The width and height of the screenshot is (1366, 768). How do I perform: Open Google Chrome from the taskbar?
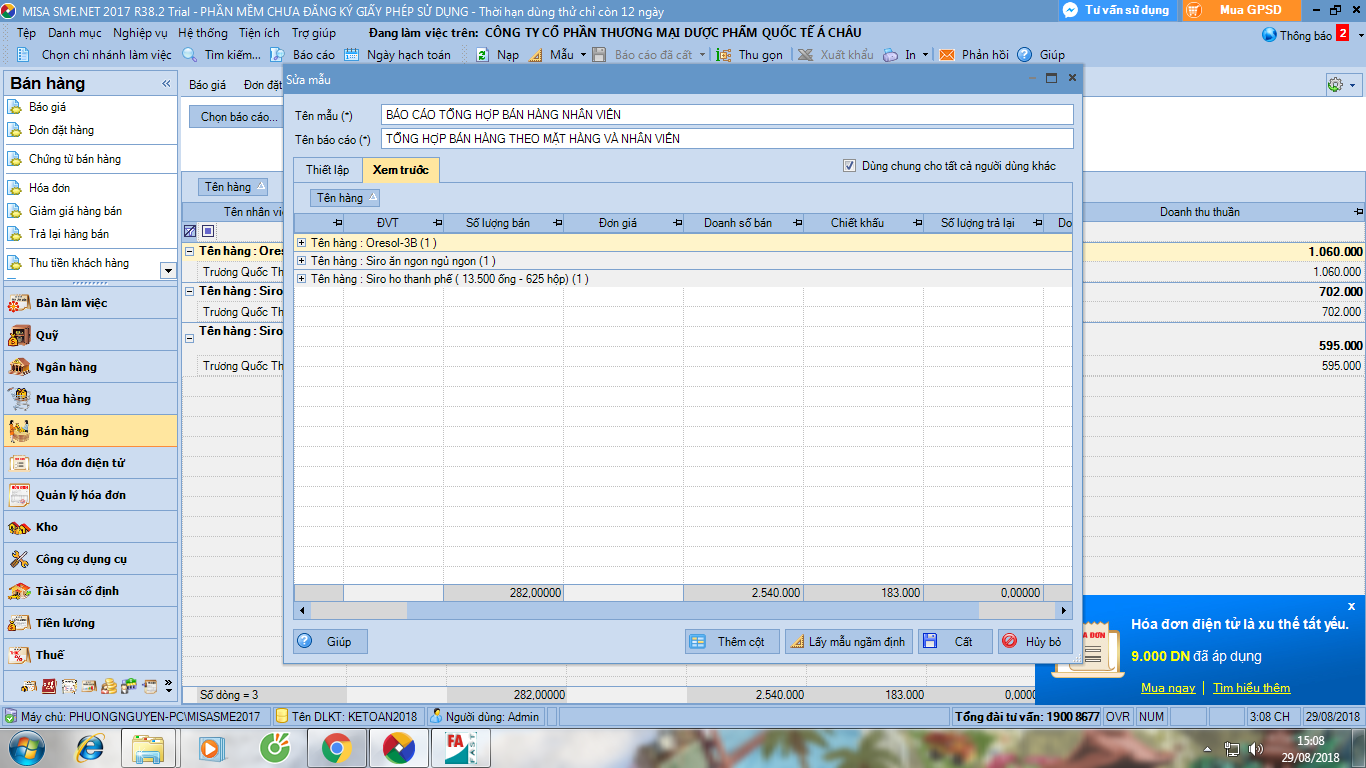pos(336,747)
